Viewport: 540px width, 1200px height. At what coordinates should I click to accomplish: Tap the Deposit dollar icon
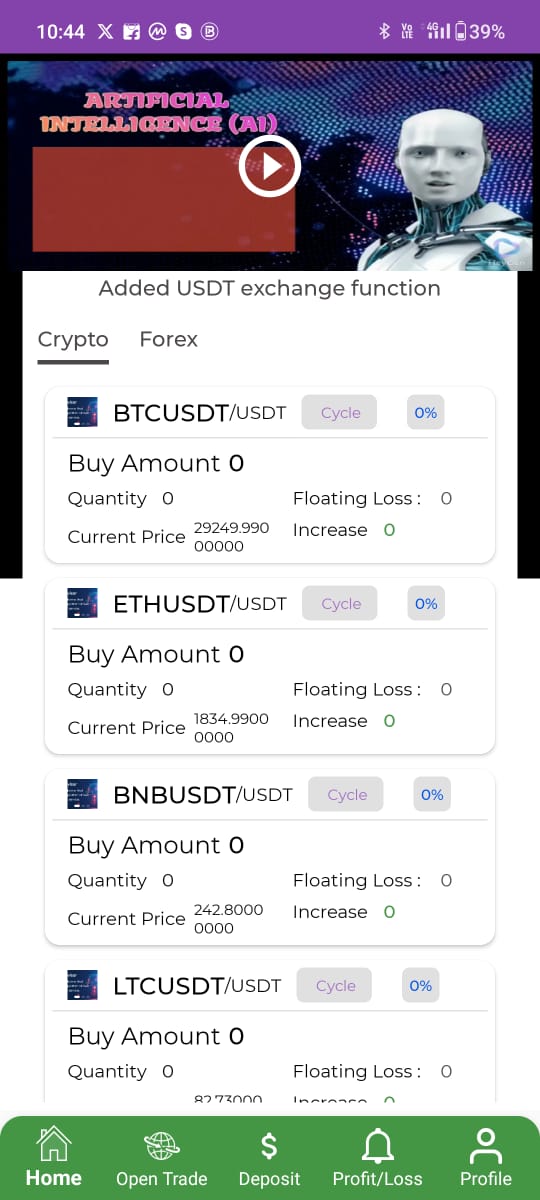tap(269, 1145)
